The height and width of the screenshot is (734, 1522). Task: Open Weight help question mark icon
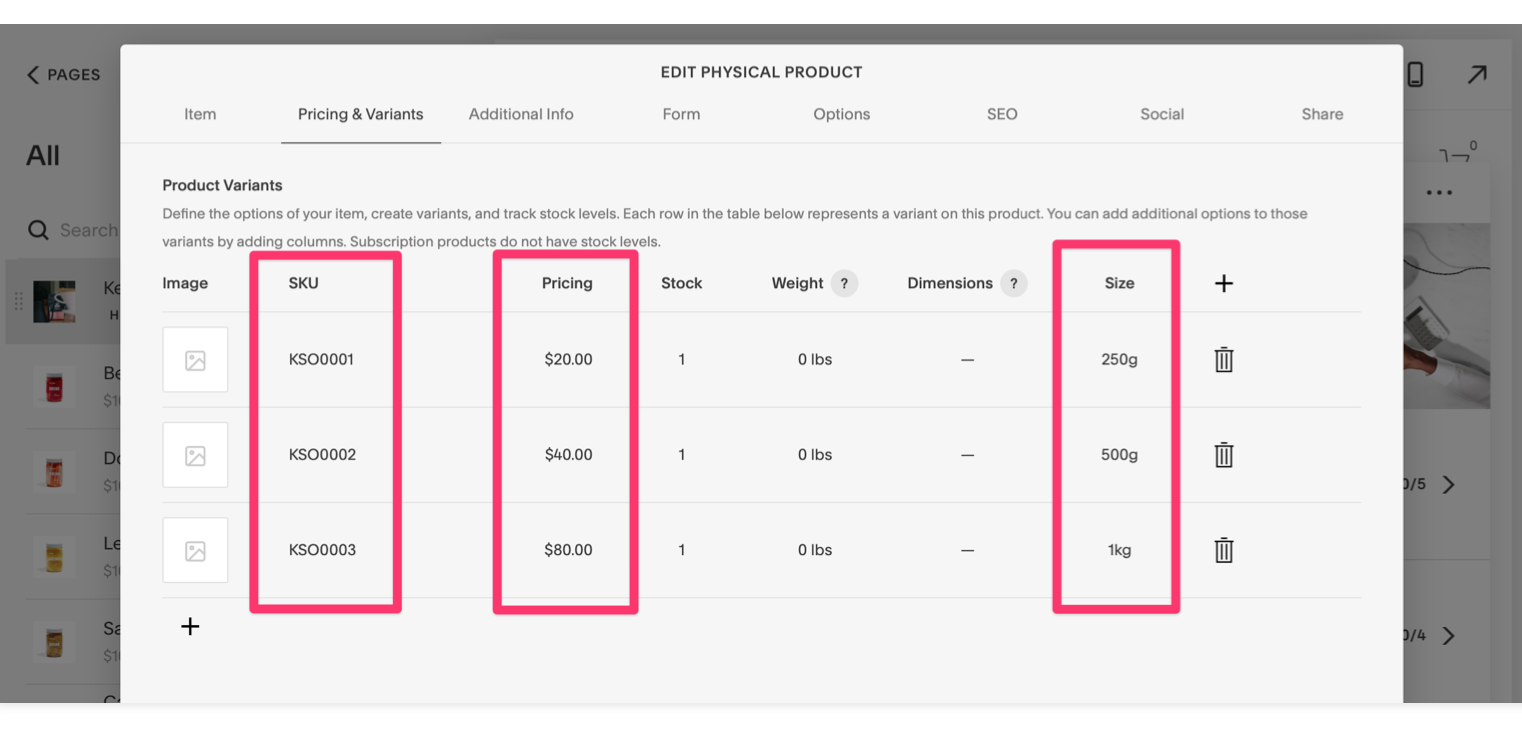844,284
